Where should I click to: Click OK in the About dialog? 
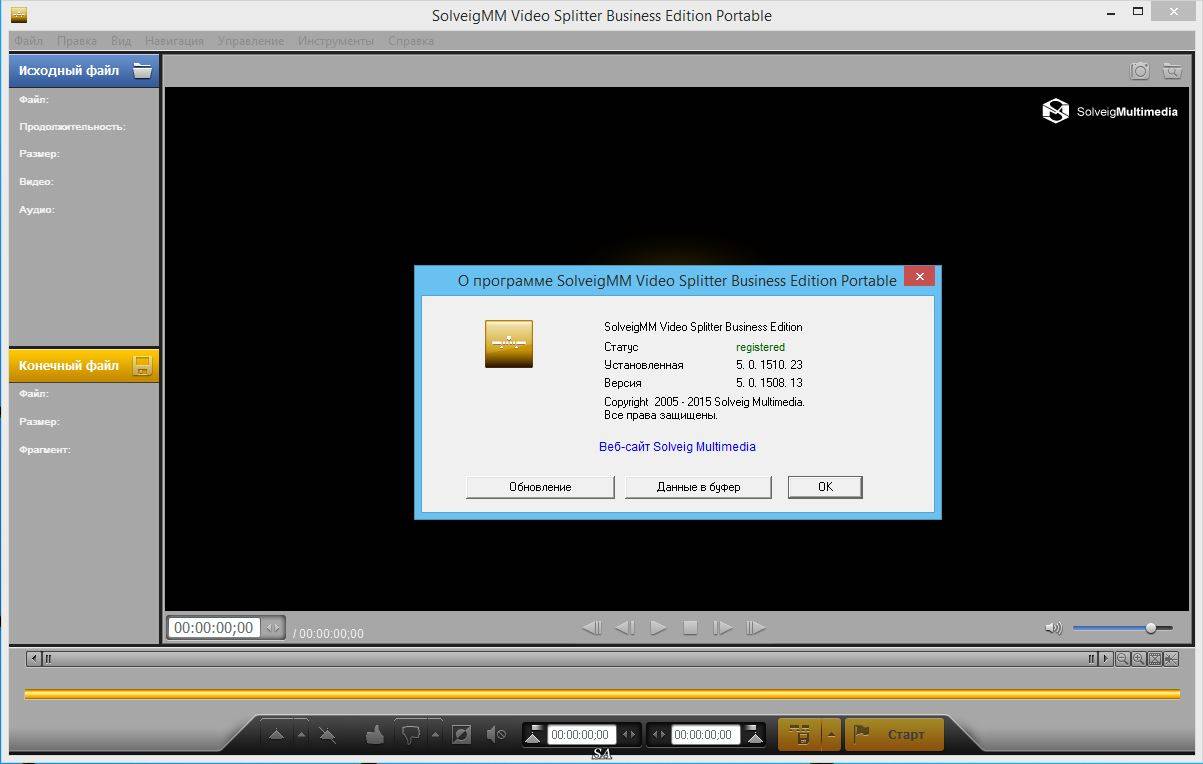825,487
